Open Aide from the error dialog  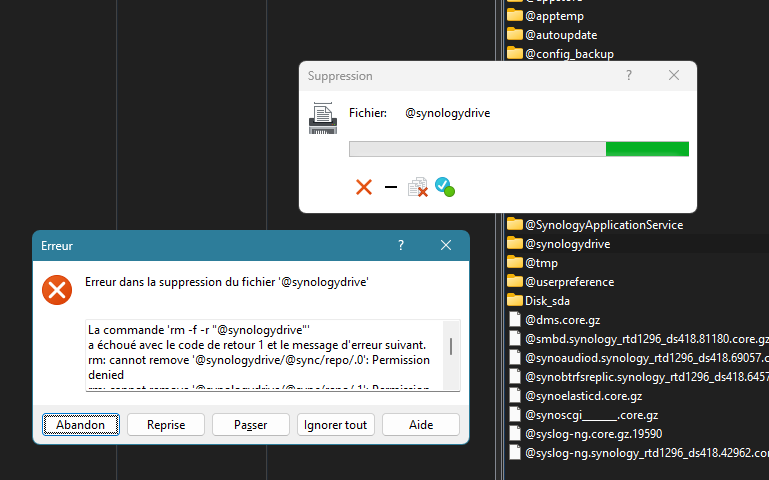pyautogui.click(x=421, y=425)
